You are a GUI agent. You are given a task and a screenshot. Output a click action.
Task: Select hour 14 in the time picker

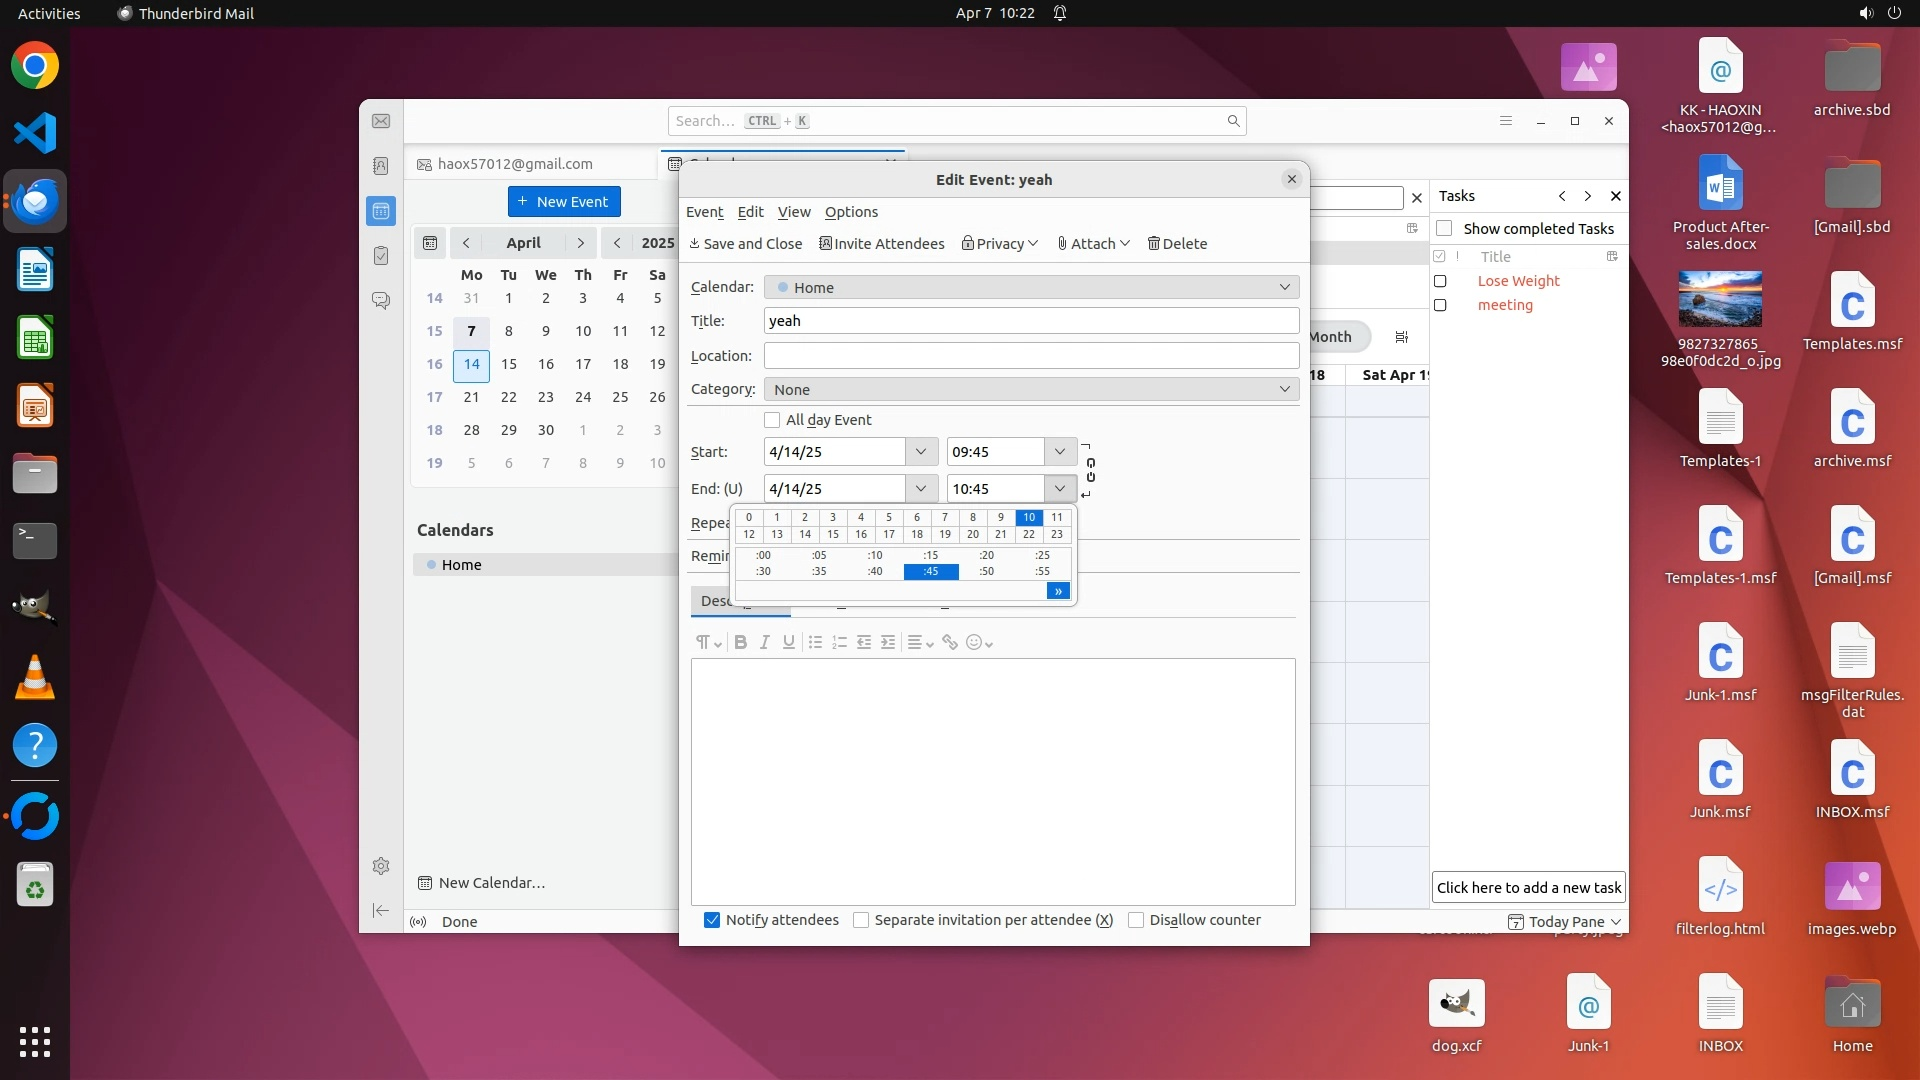[805, 535]
